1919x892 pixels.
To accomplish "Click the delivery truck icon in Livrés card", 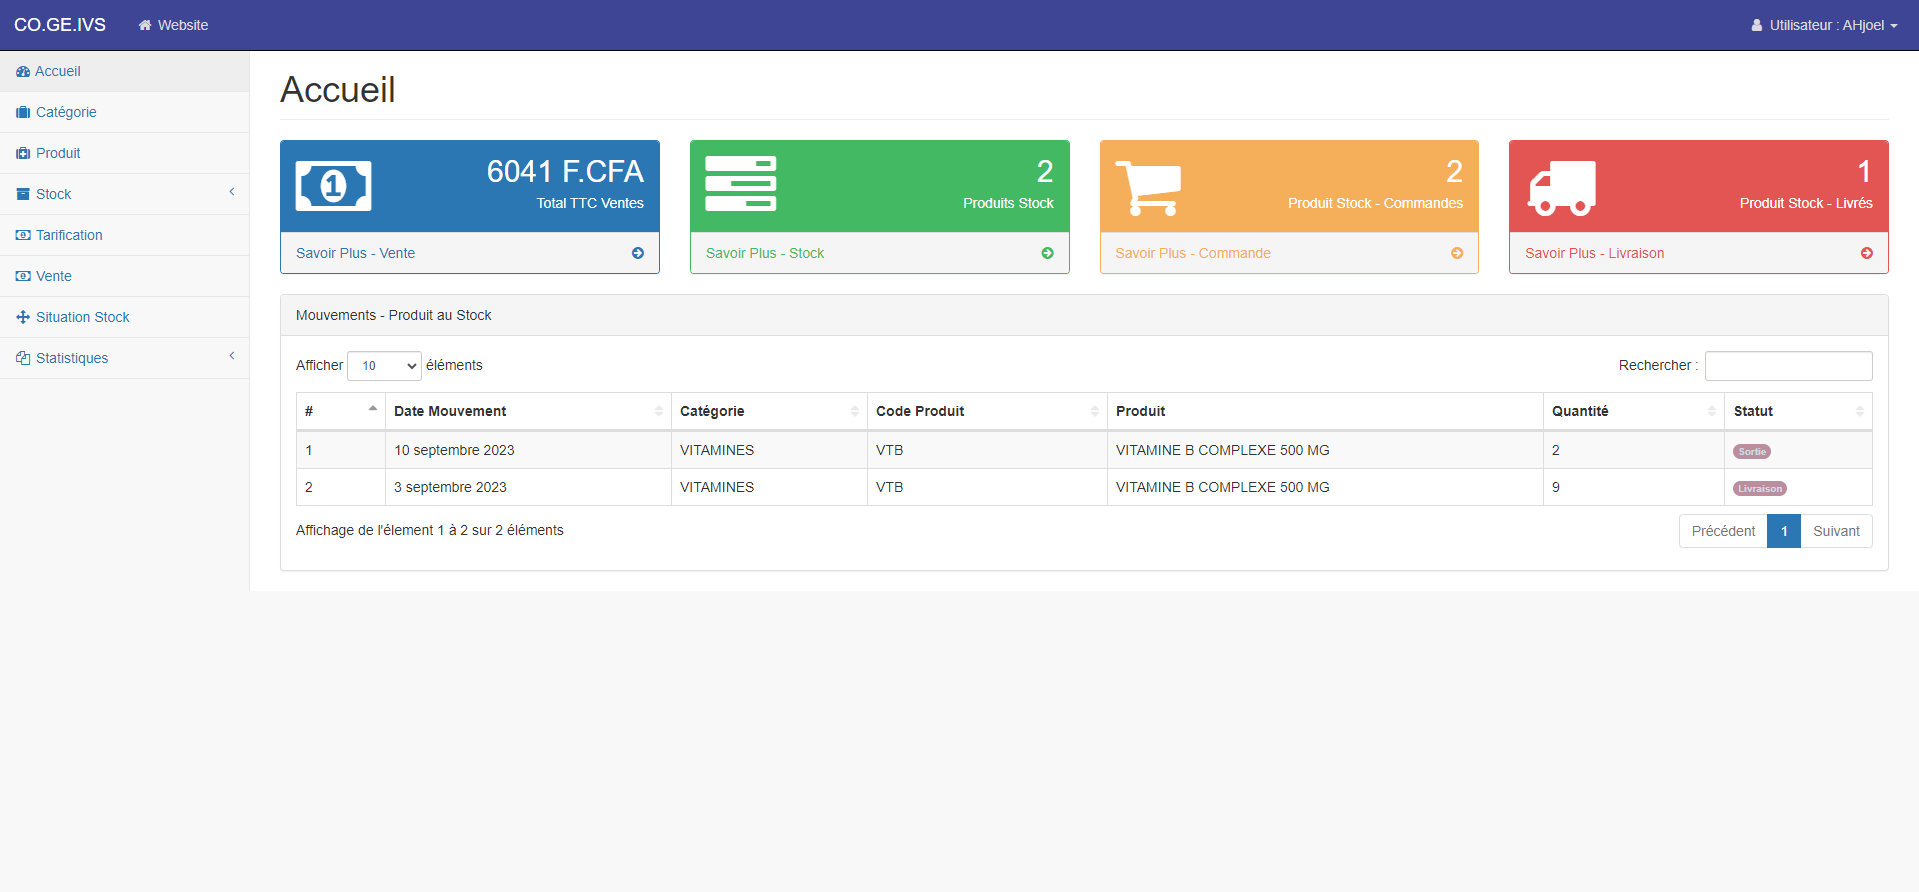I will (1561, 188).
